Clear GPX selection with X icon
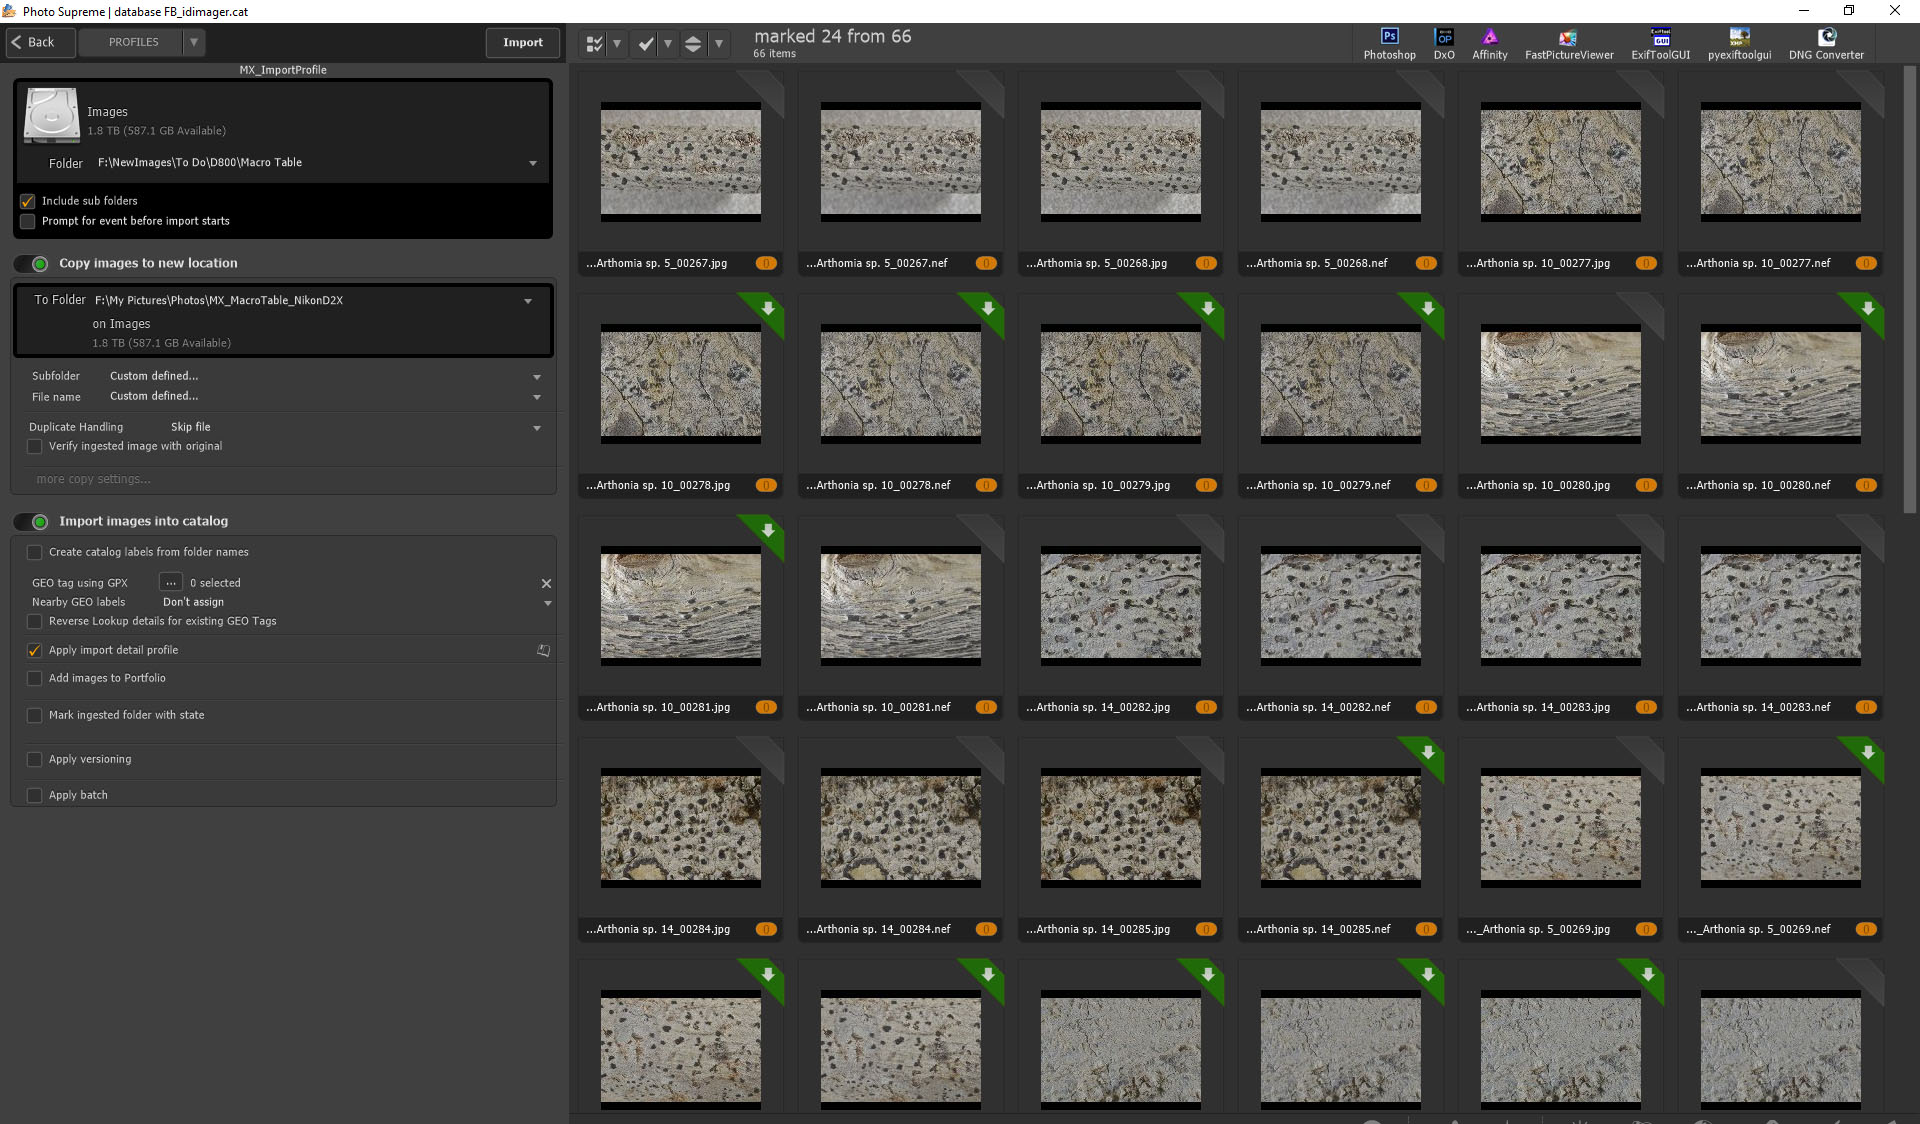The height and width of the screenshot is (1124, 1920). coord(546,583)
